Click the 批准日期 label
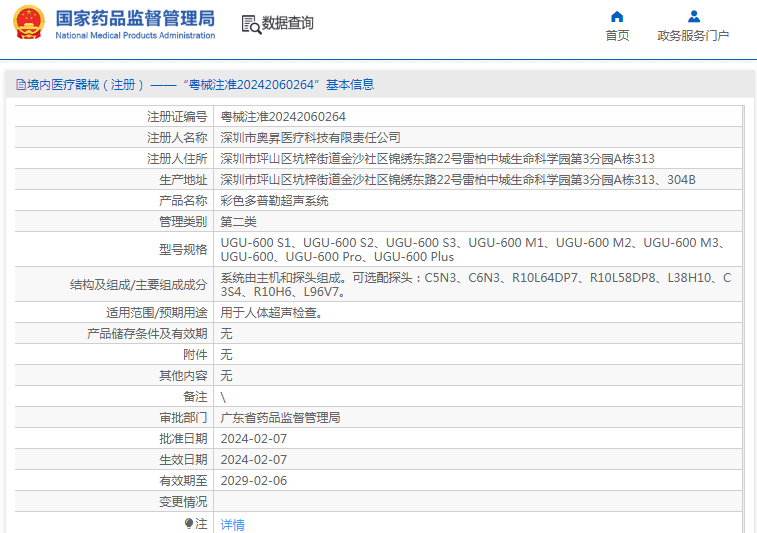Screen dimensions: 757x533 tap(183, 439)
